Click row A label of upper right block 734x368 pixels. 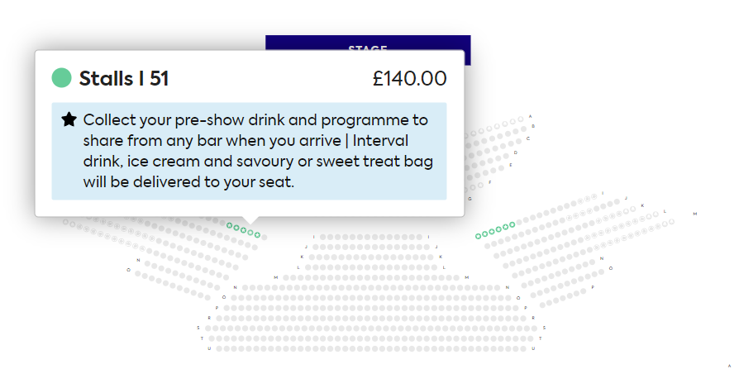(x=530, y=116)
